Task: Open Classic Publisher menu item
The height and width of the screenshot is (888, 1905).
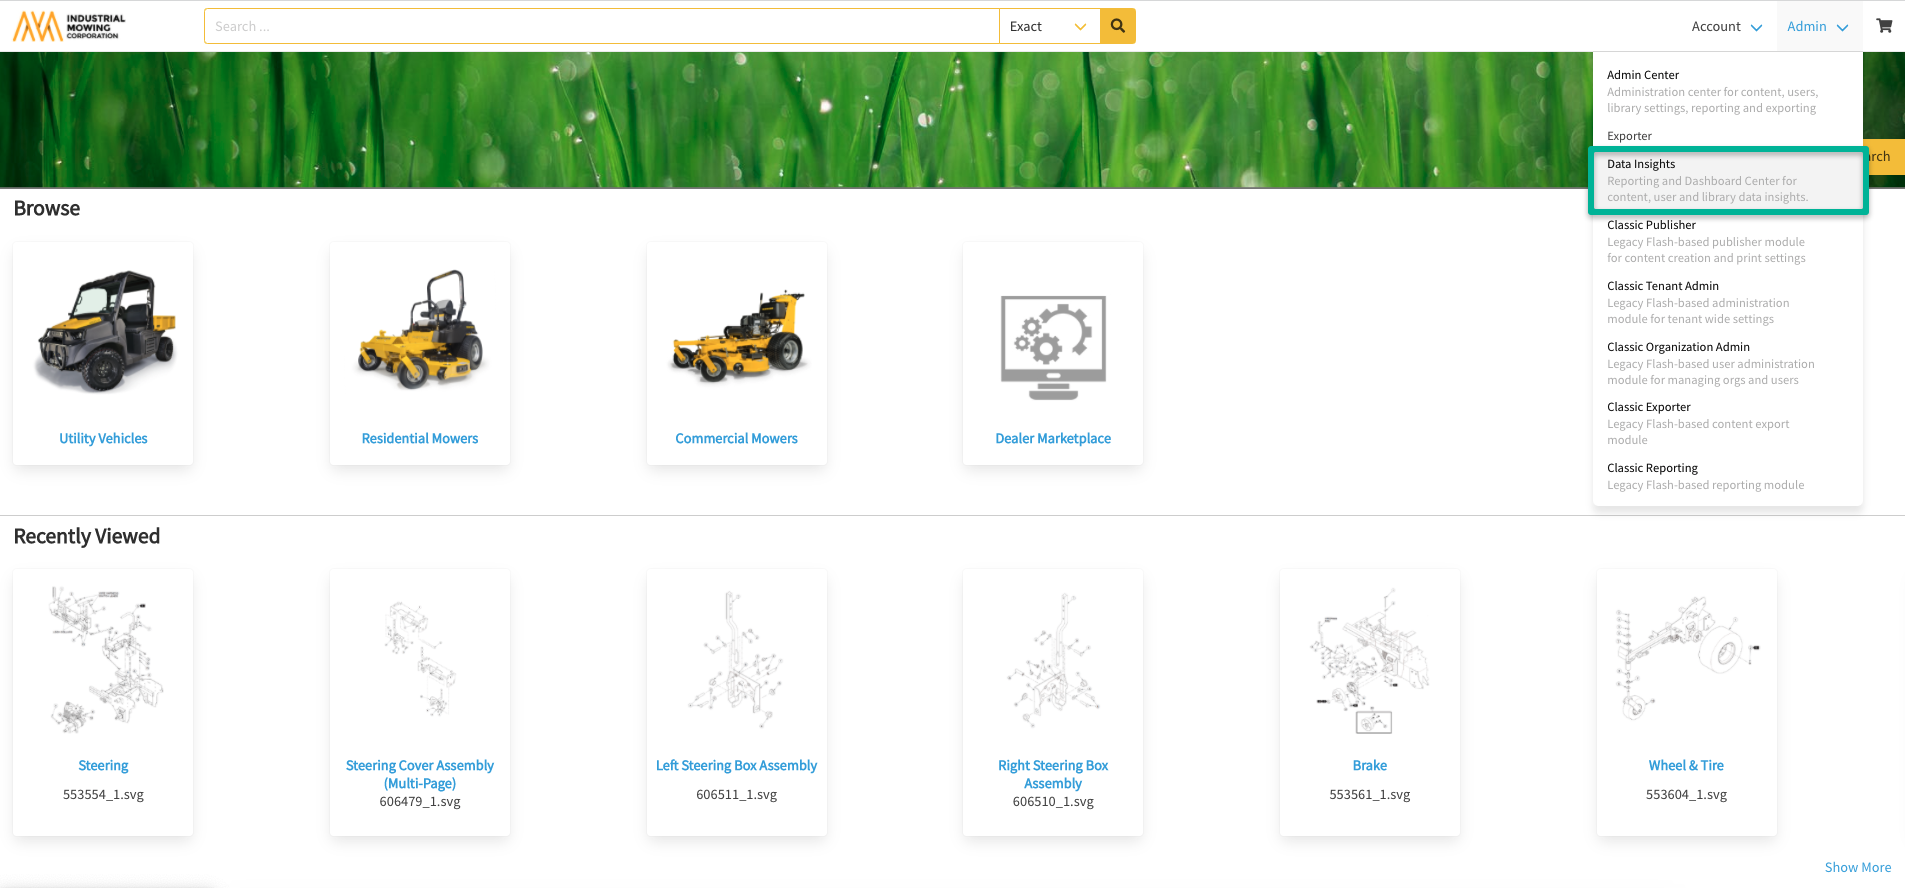Action: (x=1651, y=225)
